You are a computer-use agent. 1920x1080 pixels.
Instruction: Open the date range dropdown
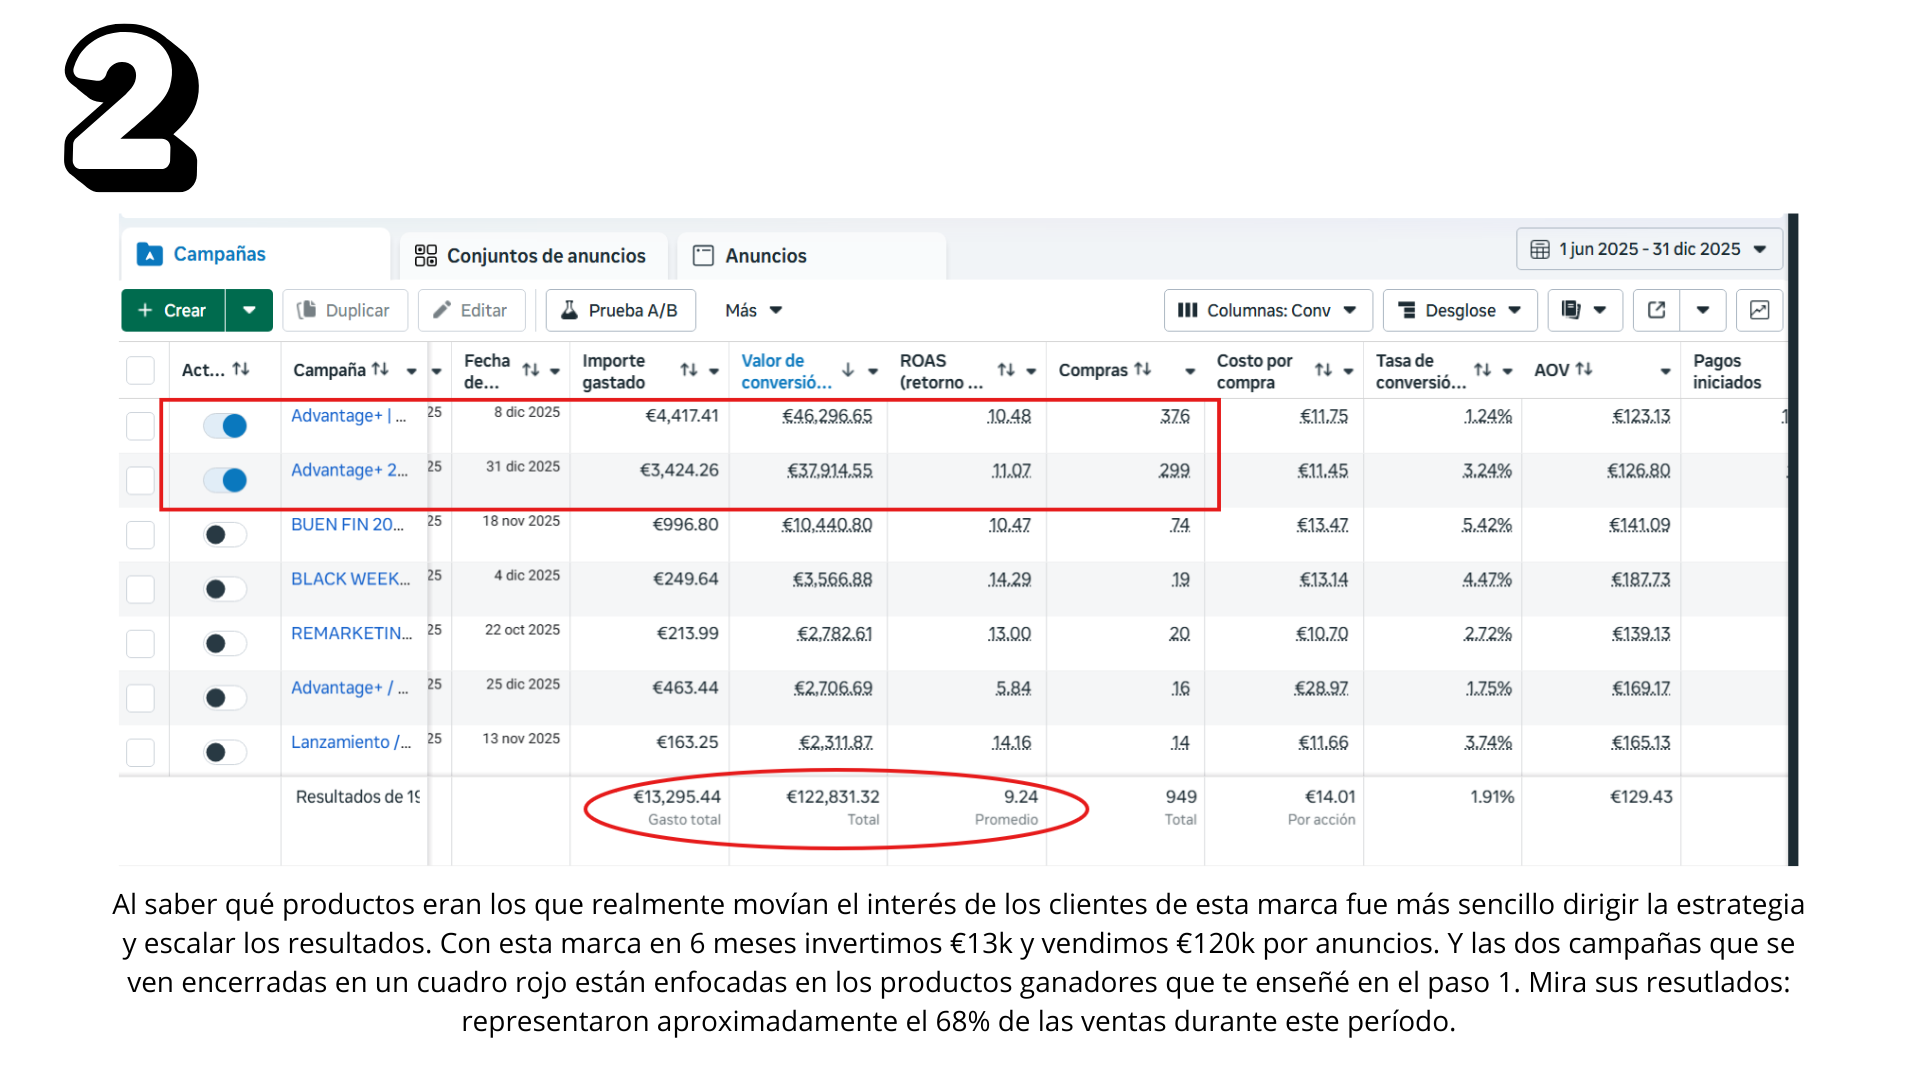[x=1649, y=249]
